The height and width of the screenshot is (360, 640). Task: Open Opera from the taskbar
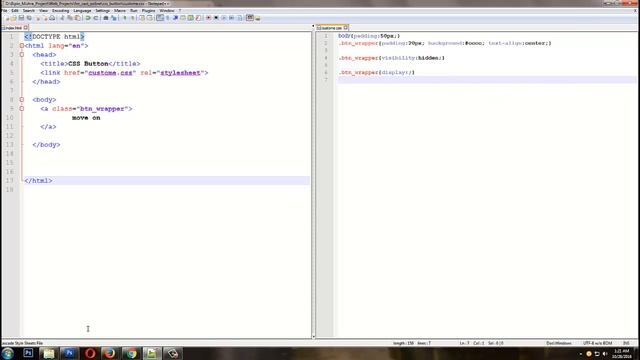click(x=90, y=353)
